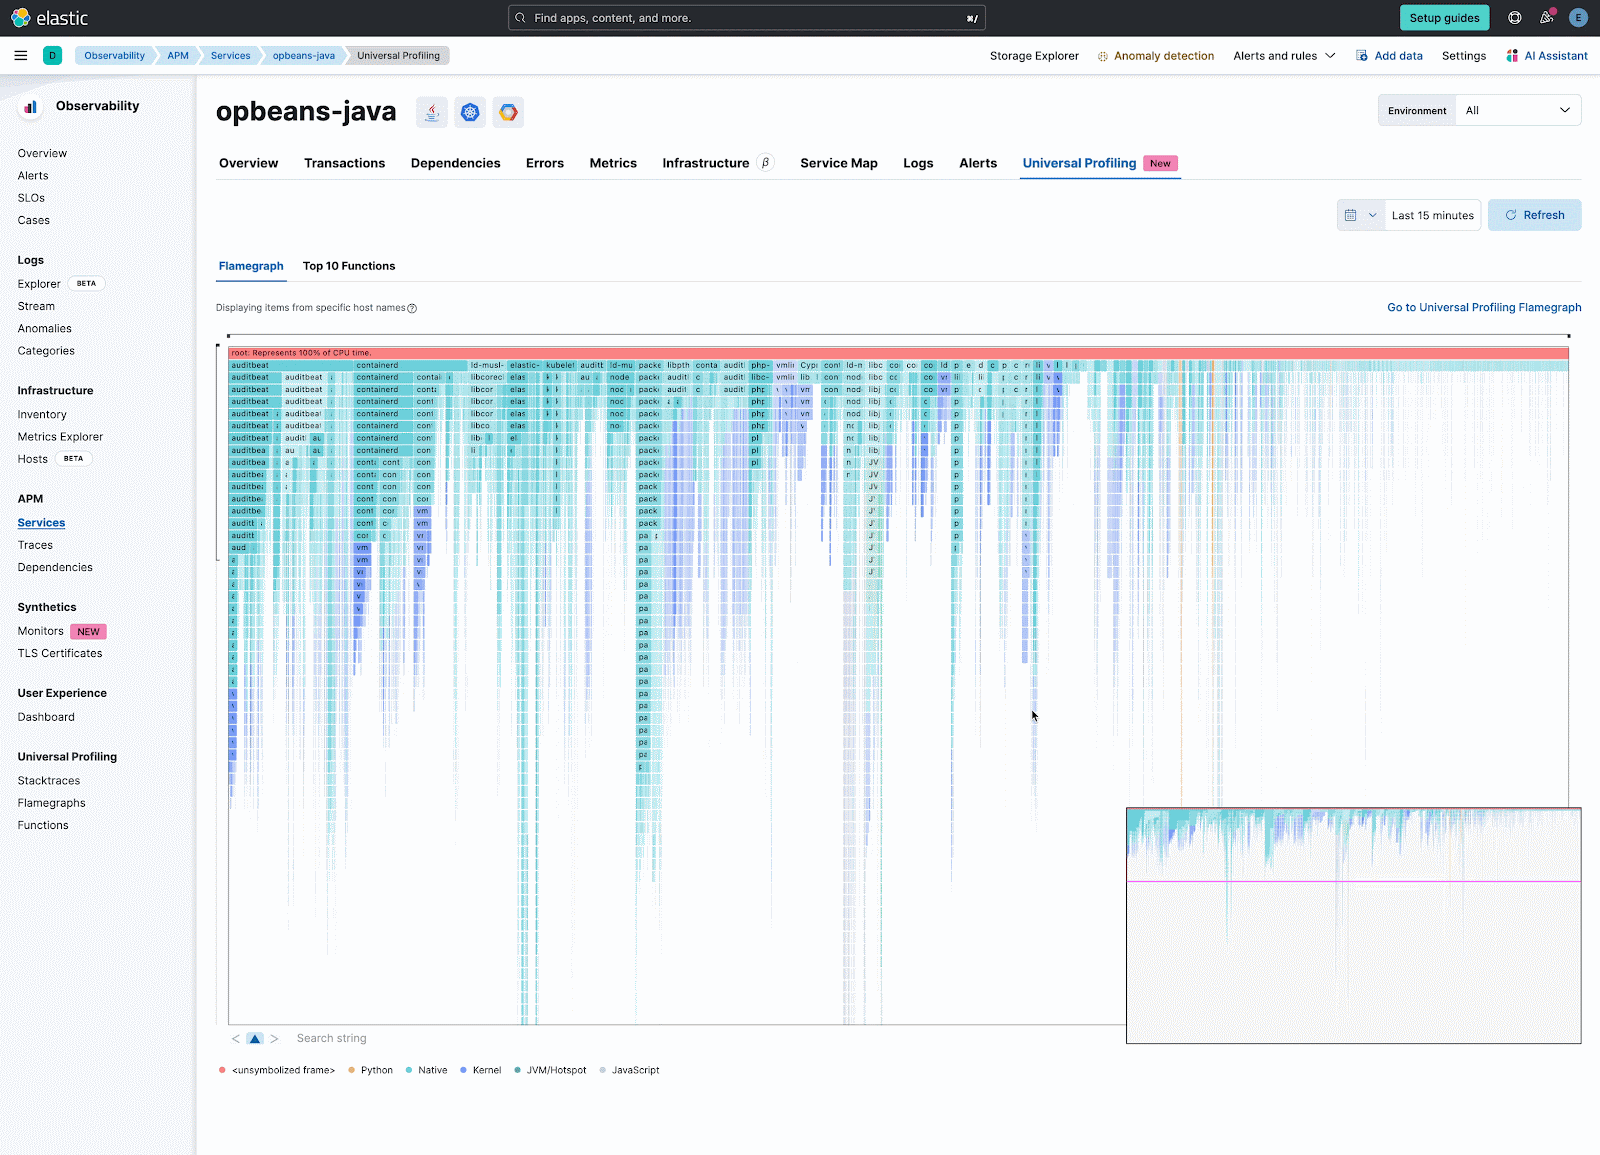Switch to the Top 10 Functions tab
Viewport: 1600px width, 1155px height.
point(349,266)
